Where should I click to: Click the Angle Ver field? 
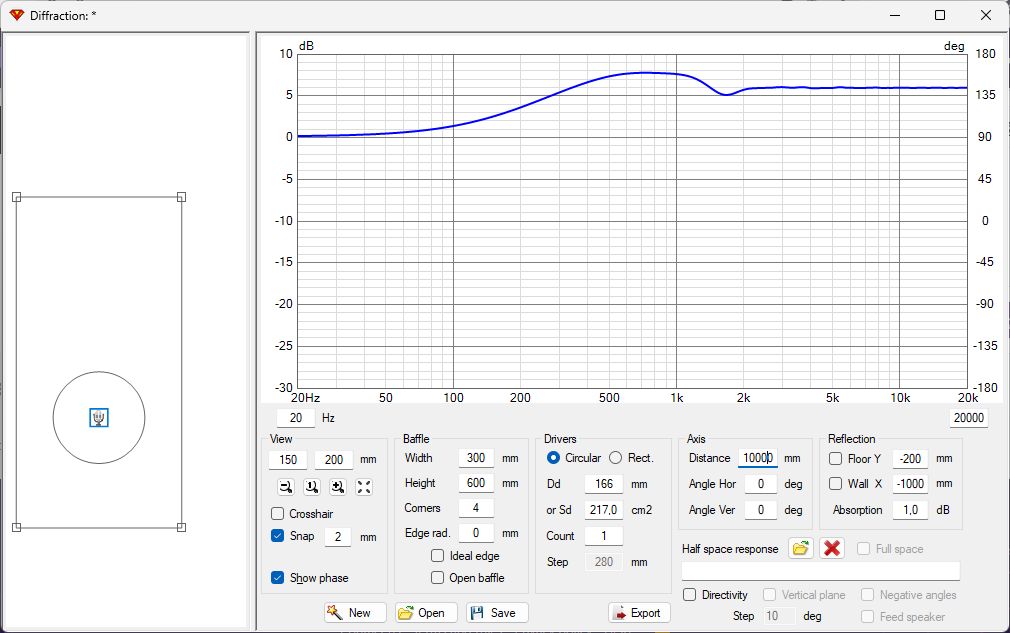(x=761, y=510)
